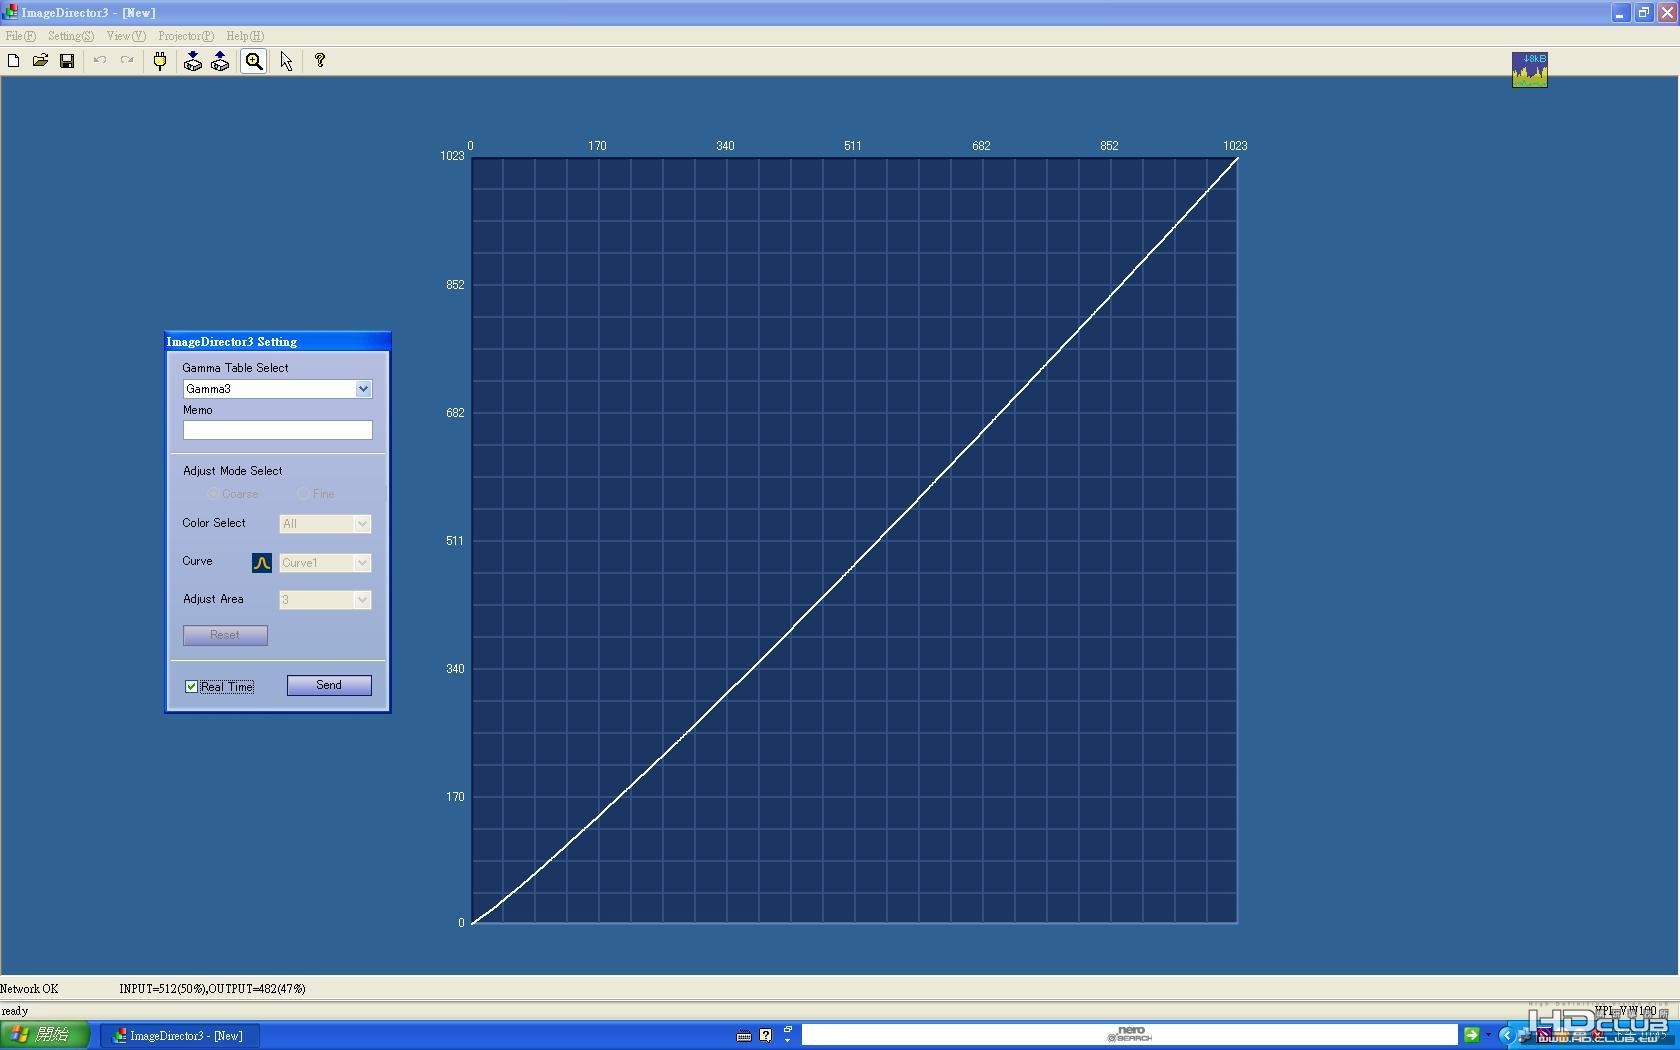Click the Network OK status text
This screenshot has width=1680, height=1050.
coord(29,989)
